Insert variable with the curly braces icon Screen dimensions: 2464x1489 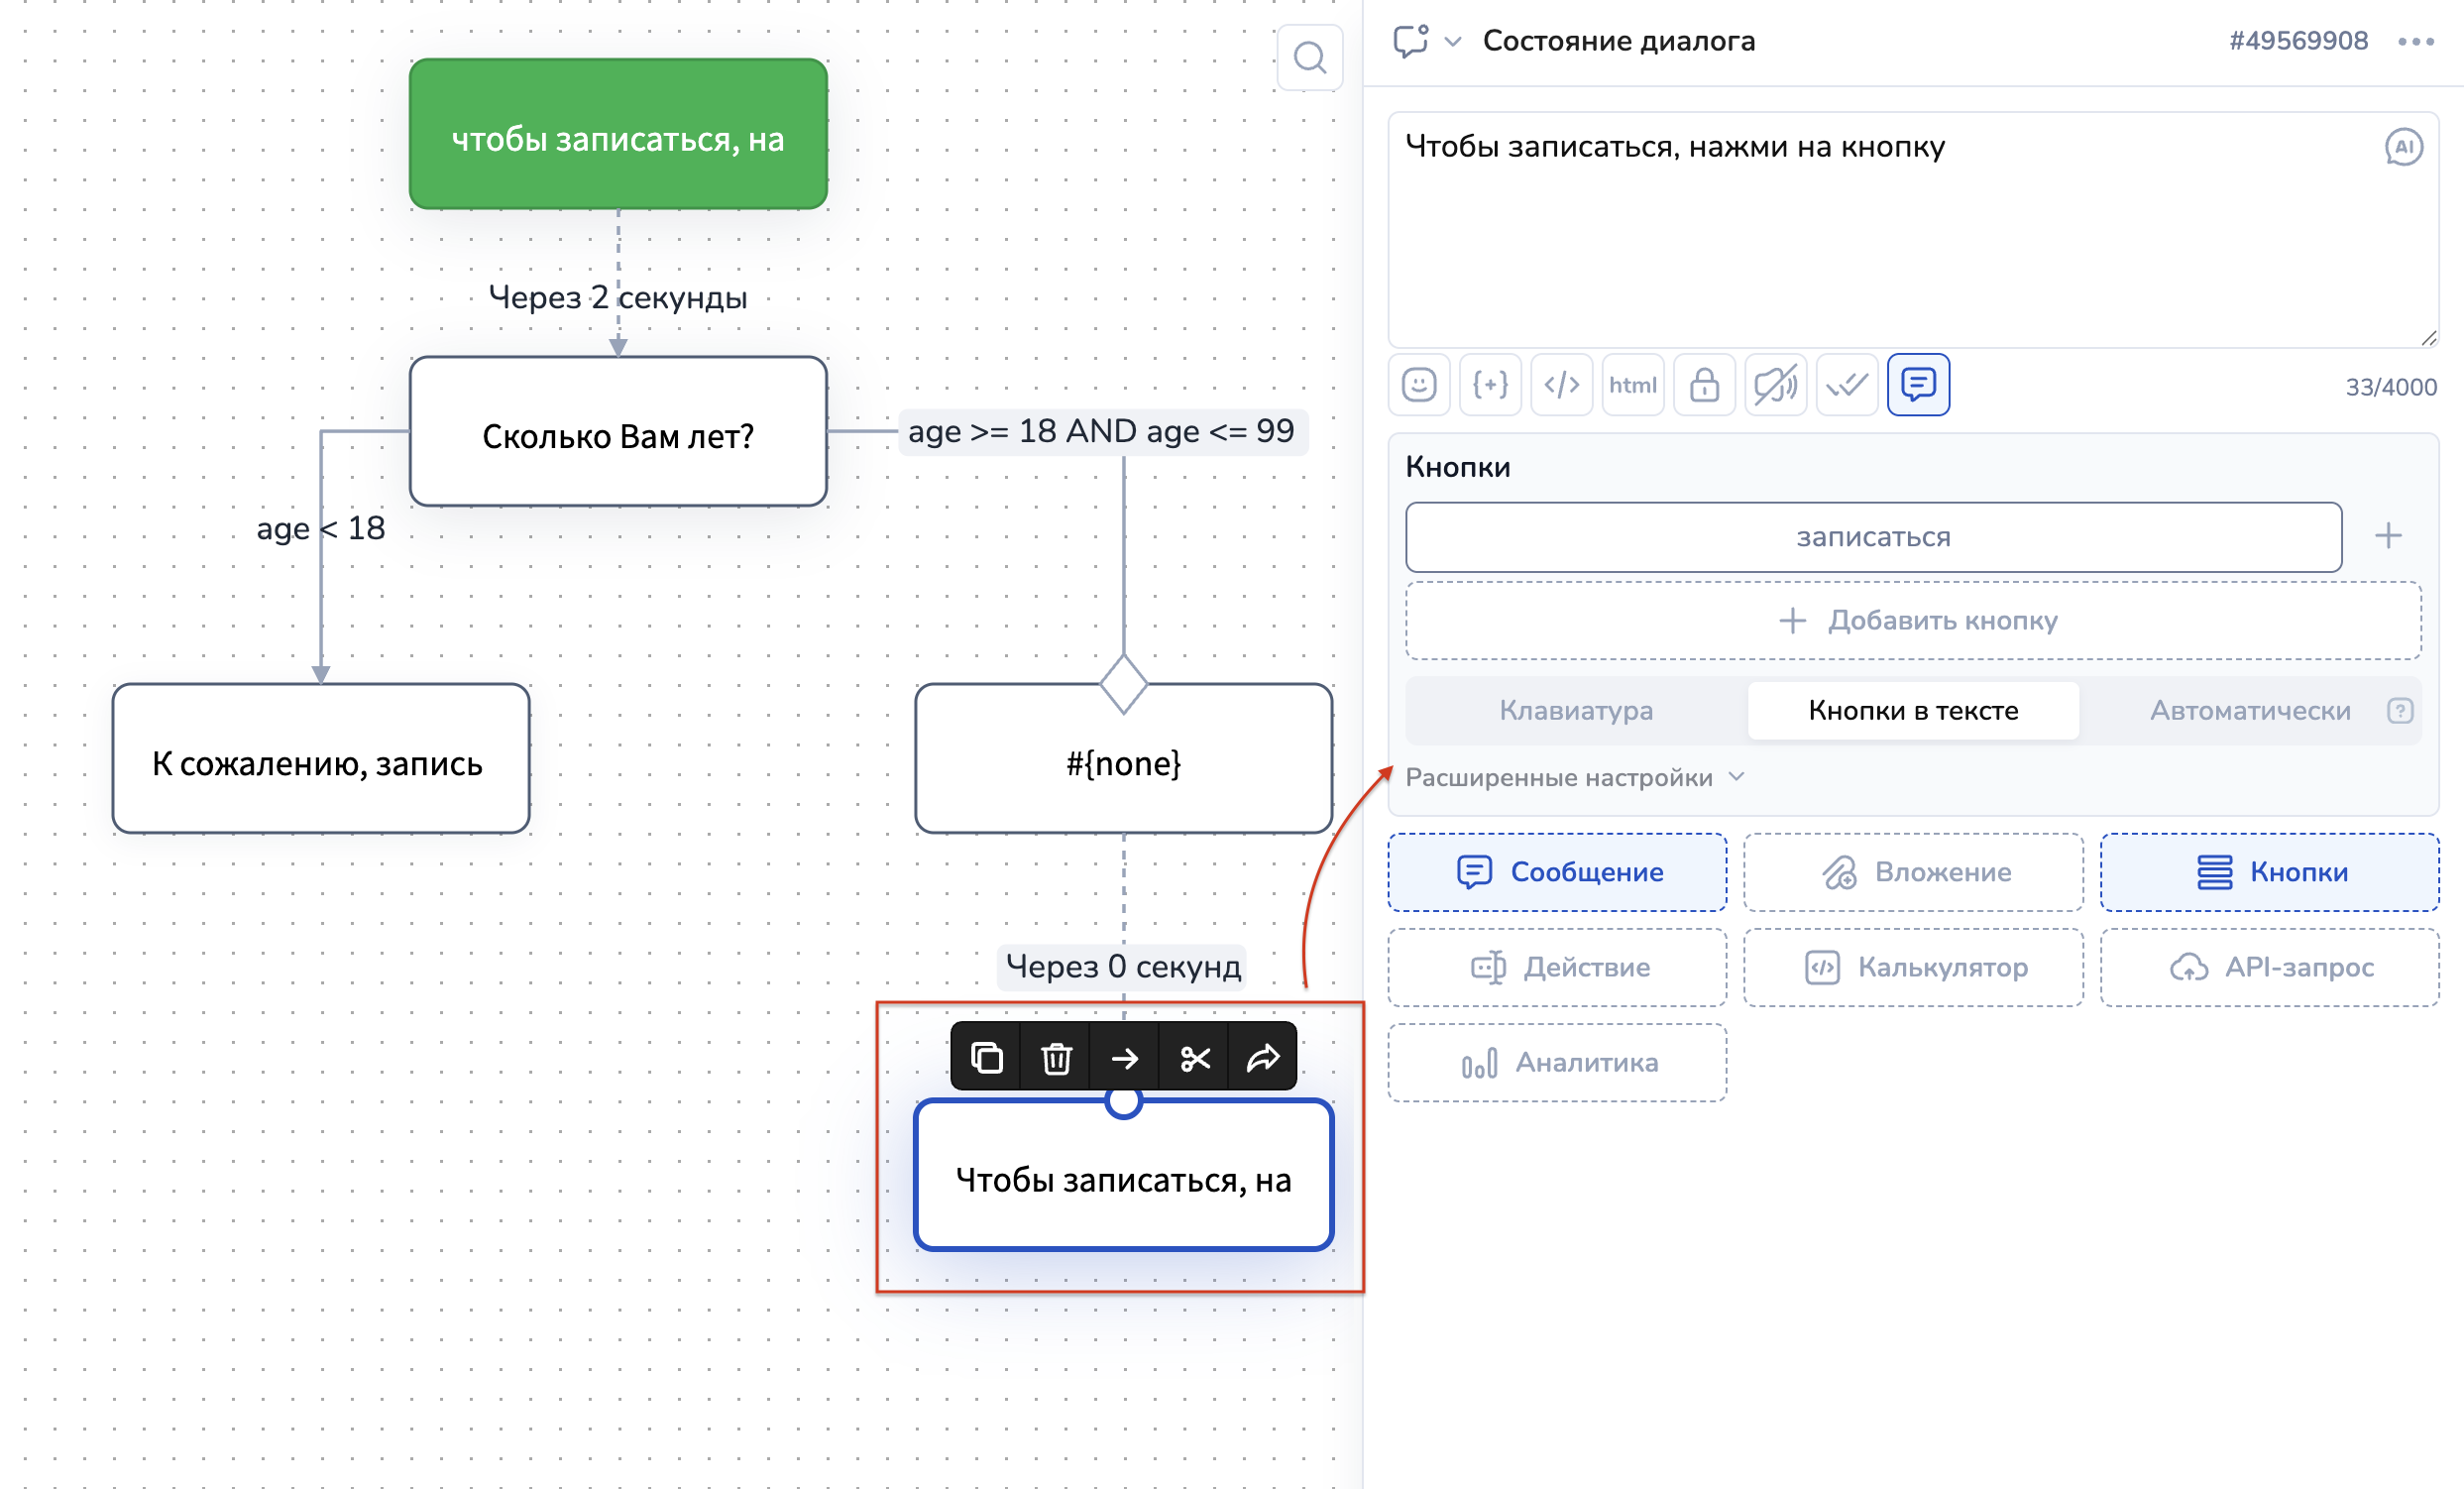[1490, 384]
